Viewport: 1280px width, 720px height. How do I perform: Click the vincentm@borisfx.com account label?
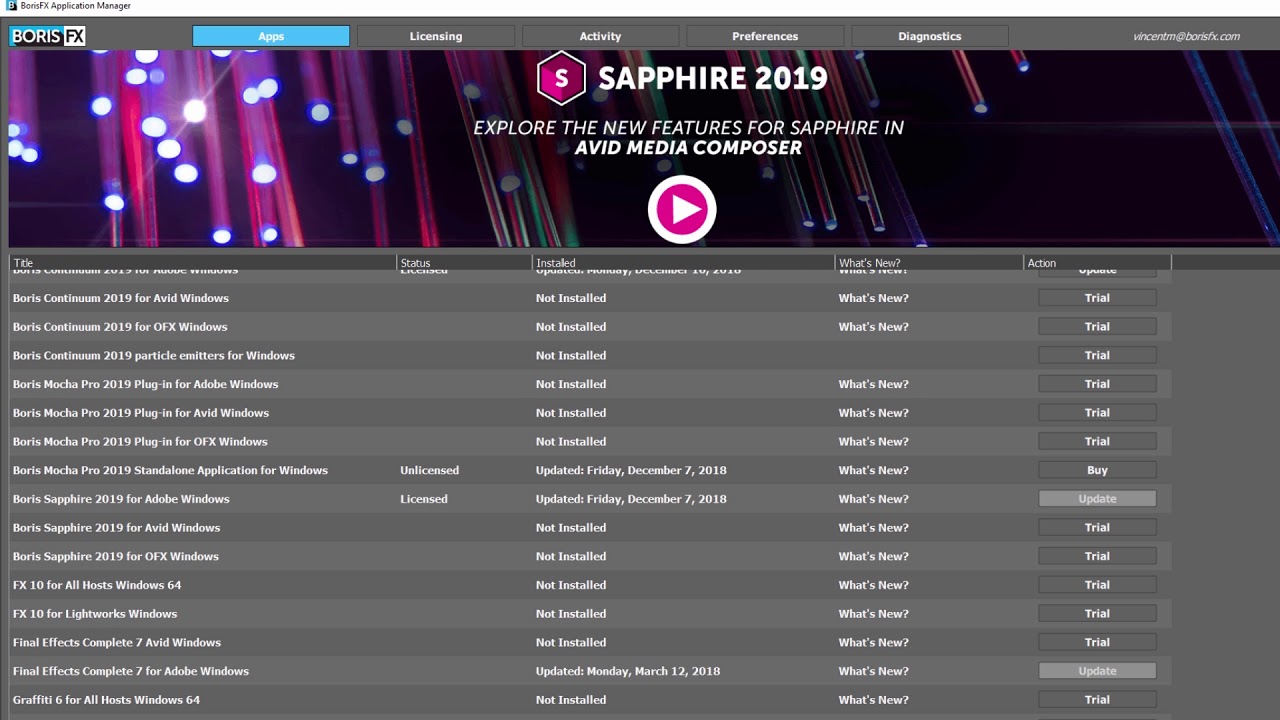tap(1186, 36)
